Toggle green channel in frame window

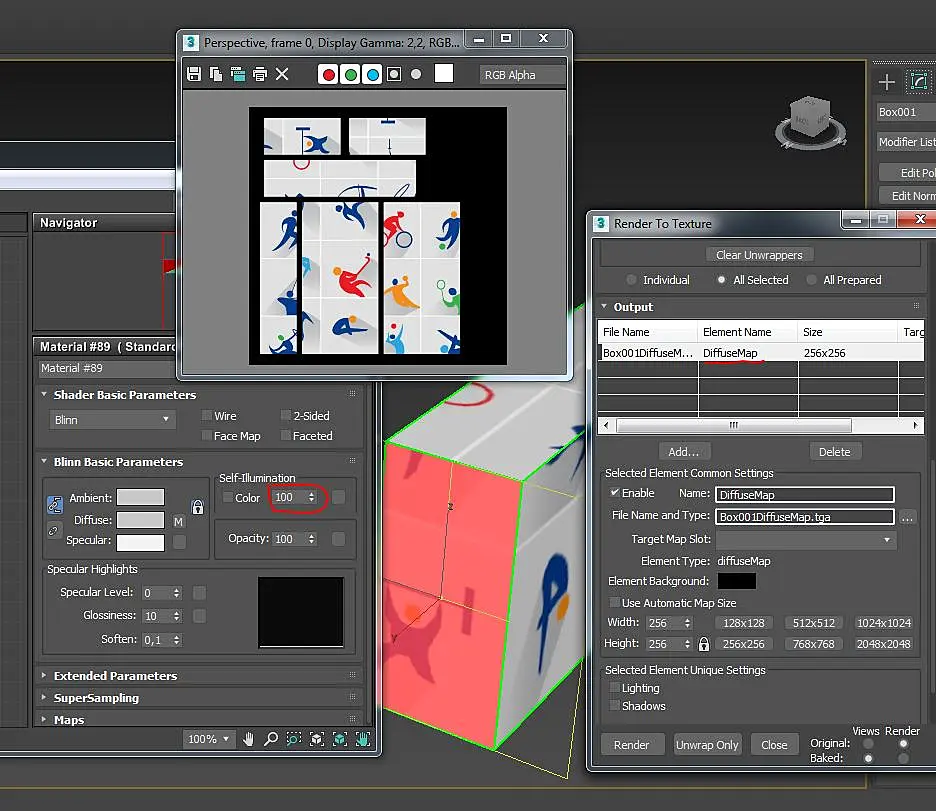point(350,75)
